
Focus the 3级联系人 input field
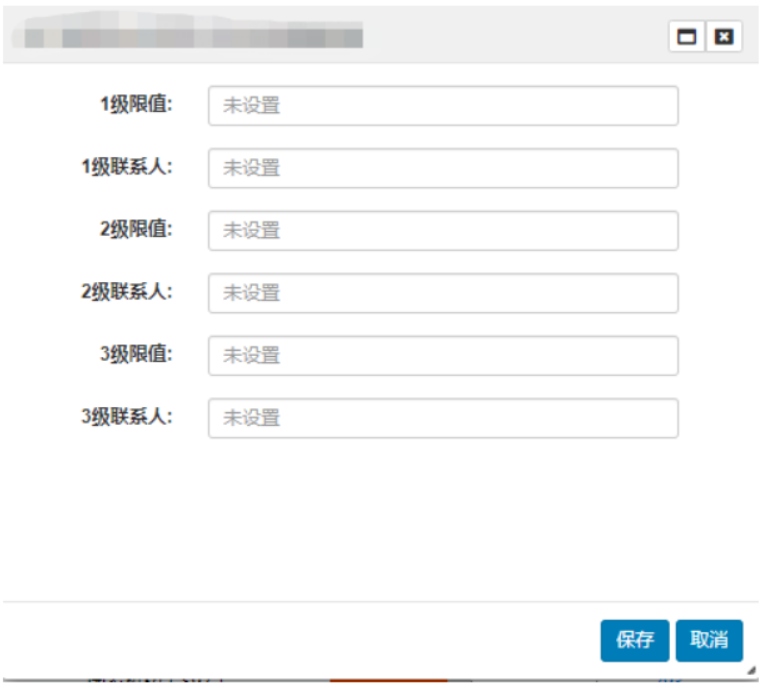[443, 418]
